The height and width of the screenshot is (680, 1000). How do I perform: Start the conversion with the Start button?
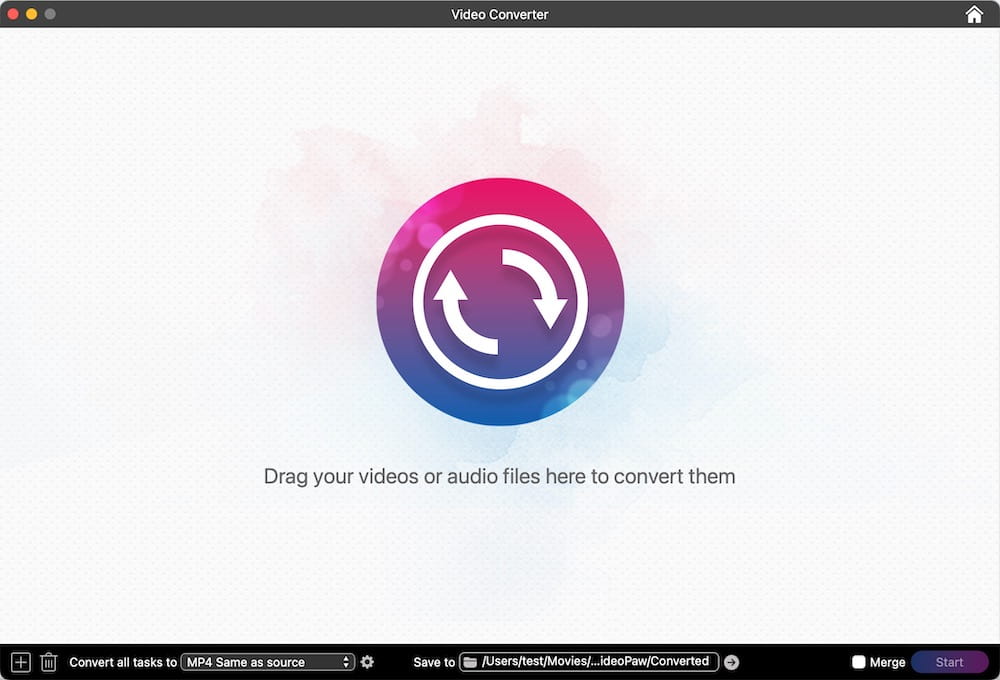click(x=948, y=661)
